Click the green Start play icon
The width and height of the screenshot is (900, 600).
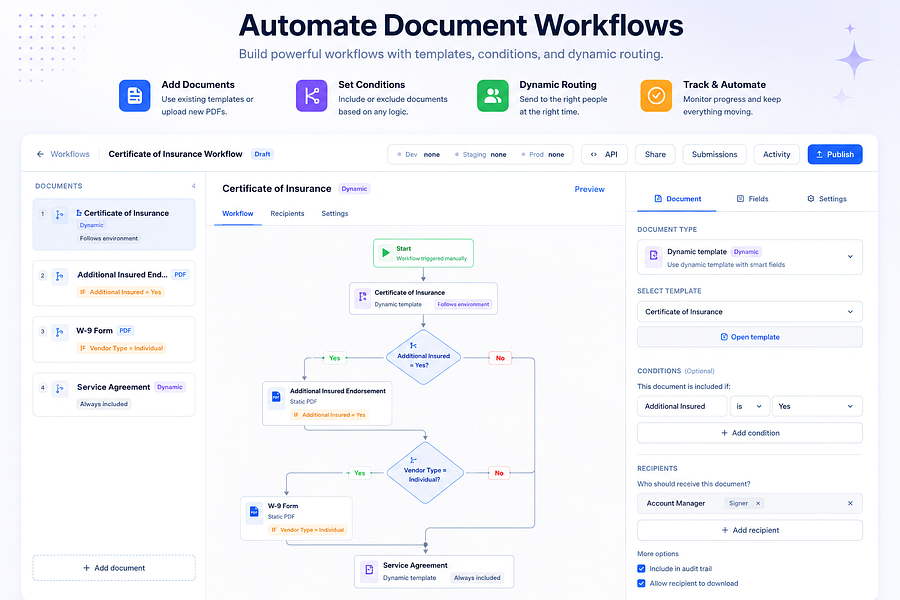pyautogui.click(x=386, y=253)
